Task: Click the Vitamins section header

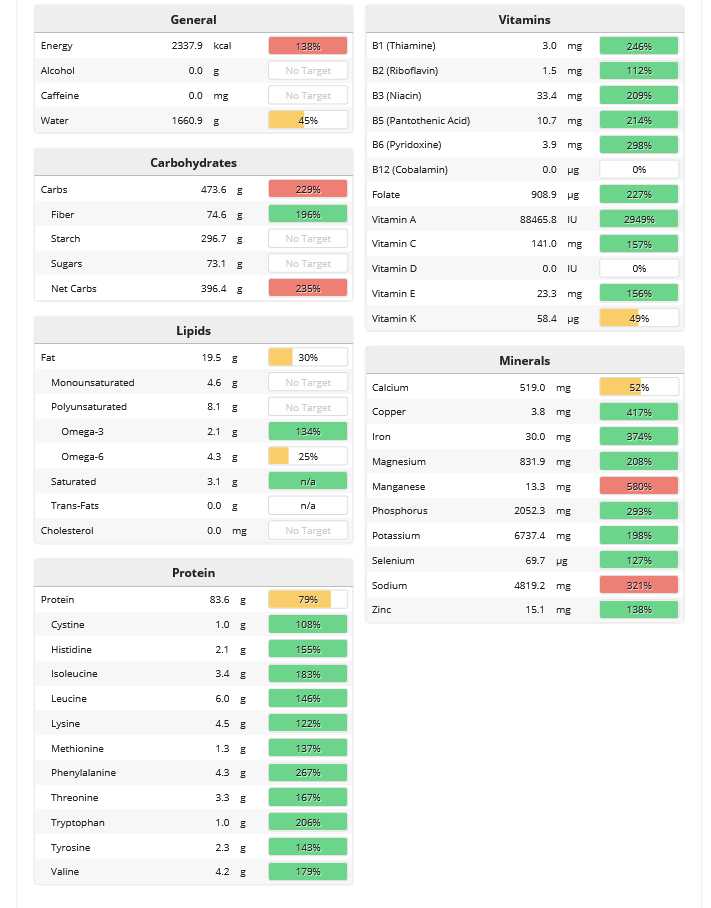Action: click(x=524, y=20)
